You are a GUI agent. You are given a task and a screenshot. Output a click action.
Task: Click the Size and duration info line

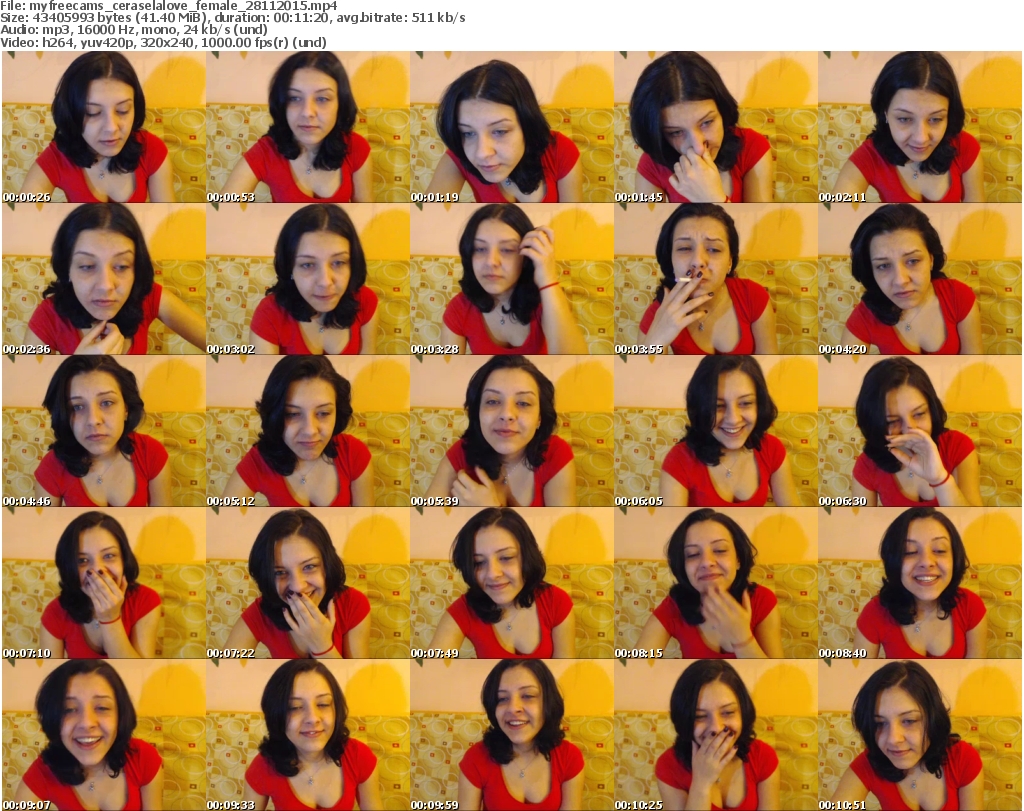(233, 18)
